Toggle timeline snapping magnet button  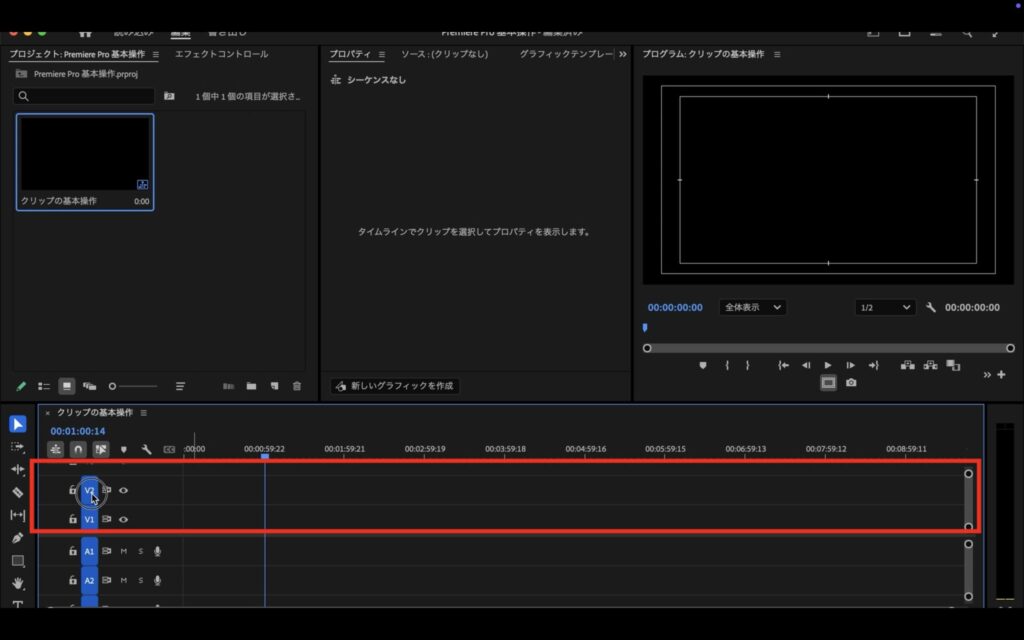coord(78,449)
